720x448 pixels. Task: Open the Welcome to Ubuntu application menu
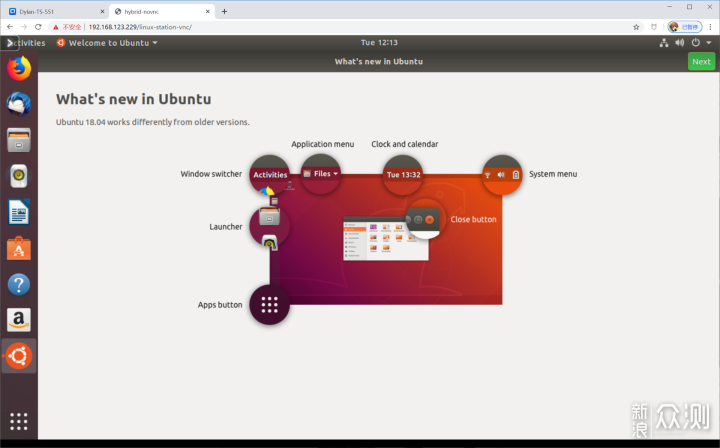(107, 43)
